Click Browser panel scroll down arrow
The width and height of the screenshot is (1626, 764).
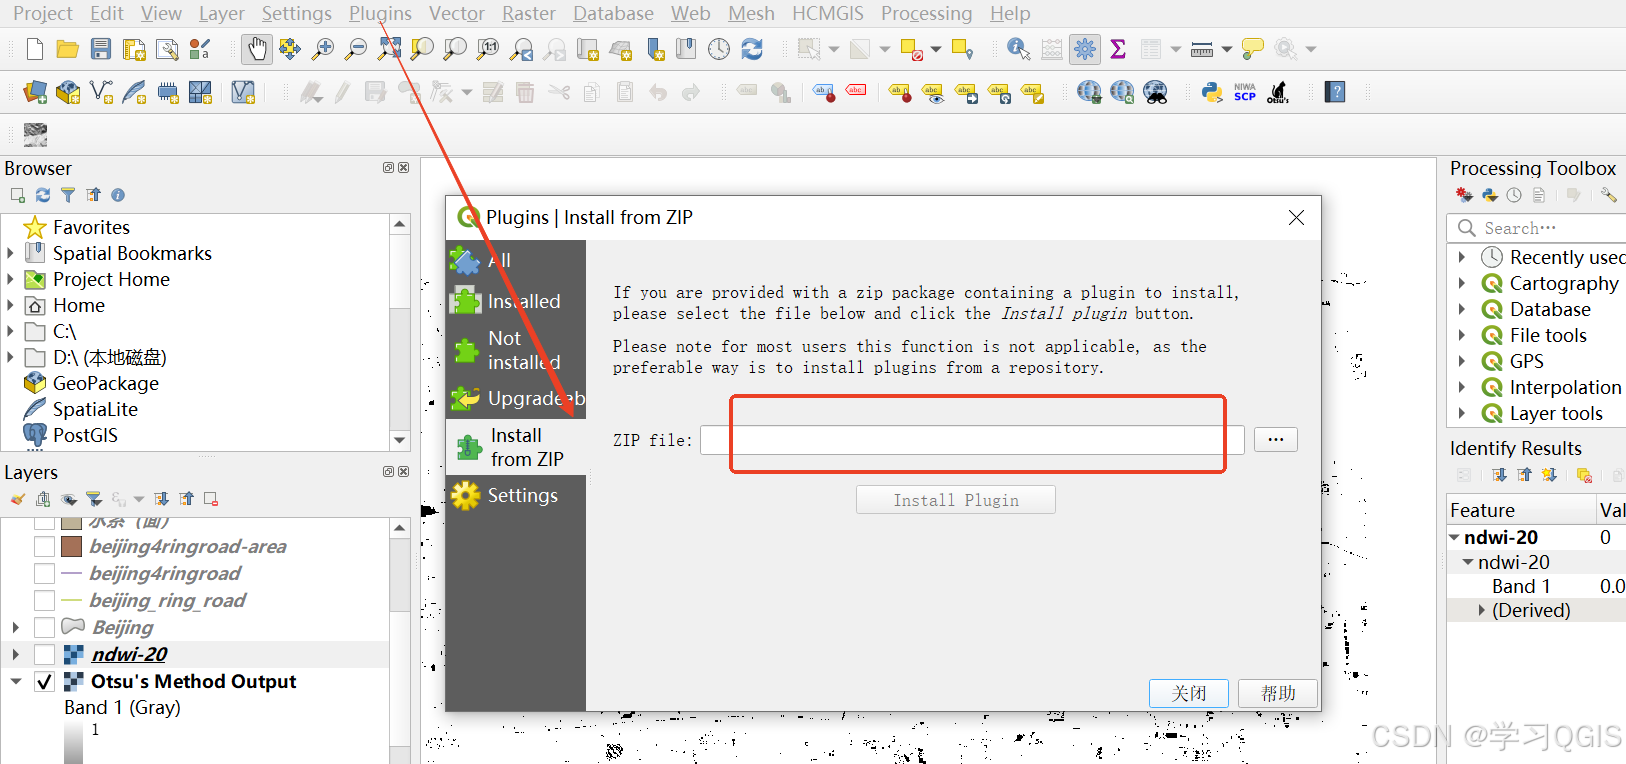click(400, 440)
